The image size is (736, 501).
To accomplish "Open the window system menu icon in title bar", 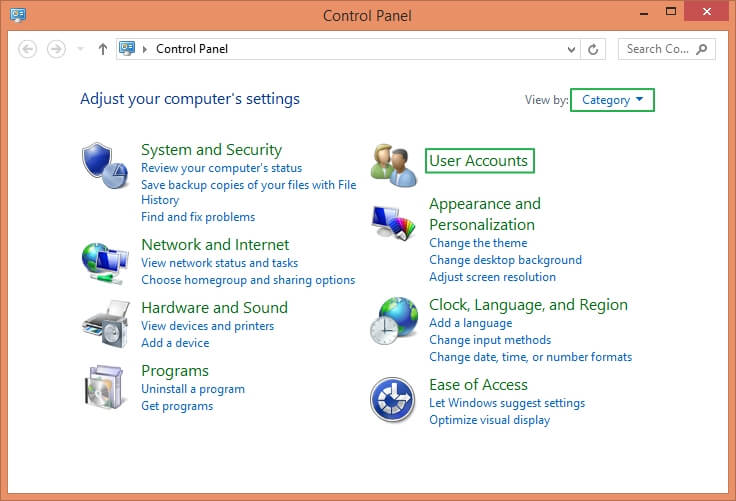I will [x=18, y=15].
